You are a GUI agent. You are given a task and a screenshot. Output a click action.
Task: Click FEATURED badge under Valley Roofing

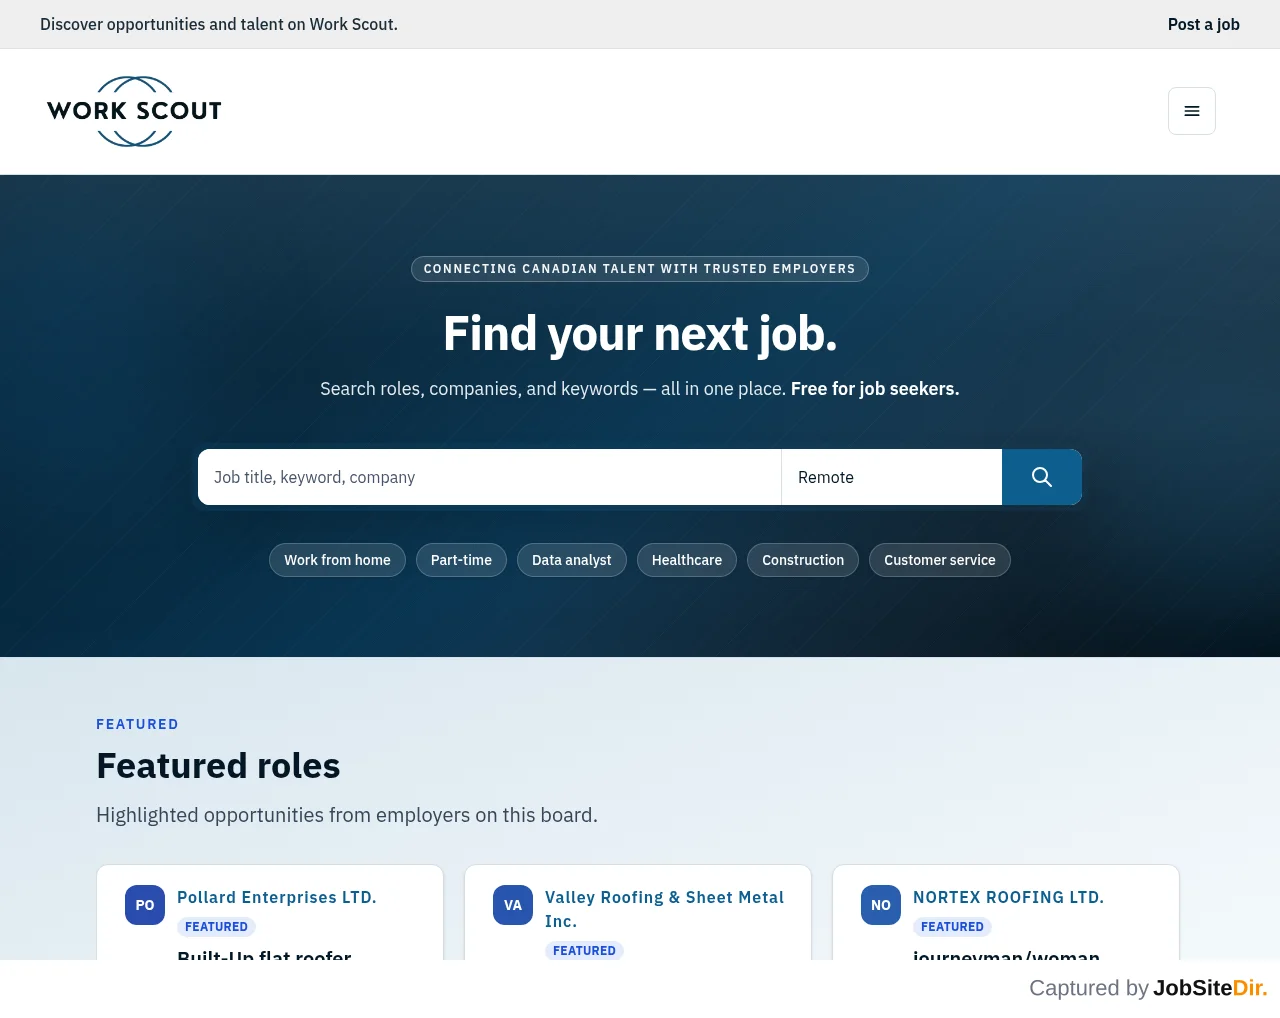pyautogui.click(x=584, y=951)
